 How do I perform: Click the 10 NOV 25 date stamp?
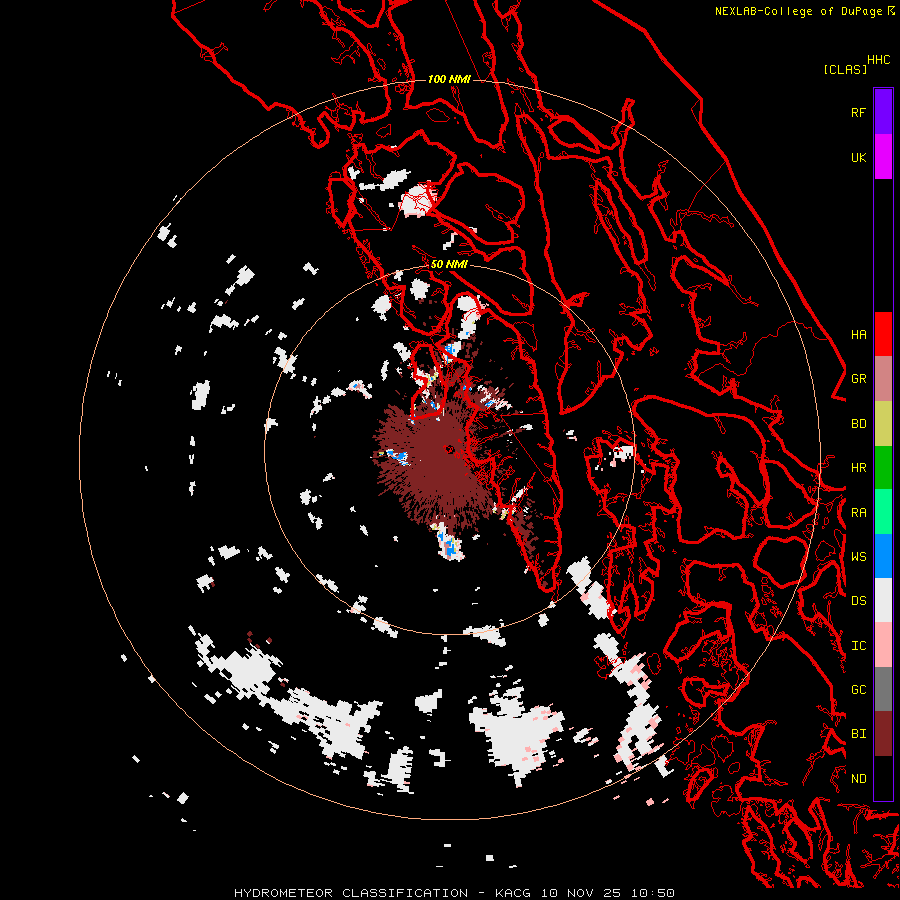tap(585, 893)
